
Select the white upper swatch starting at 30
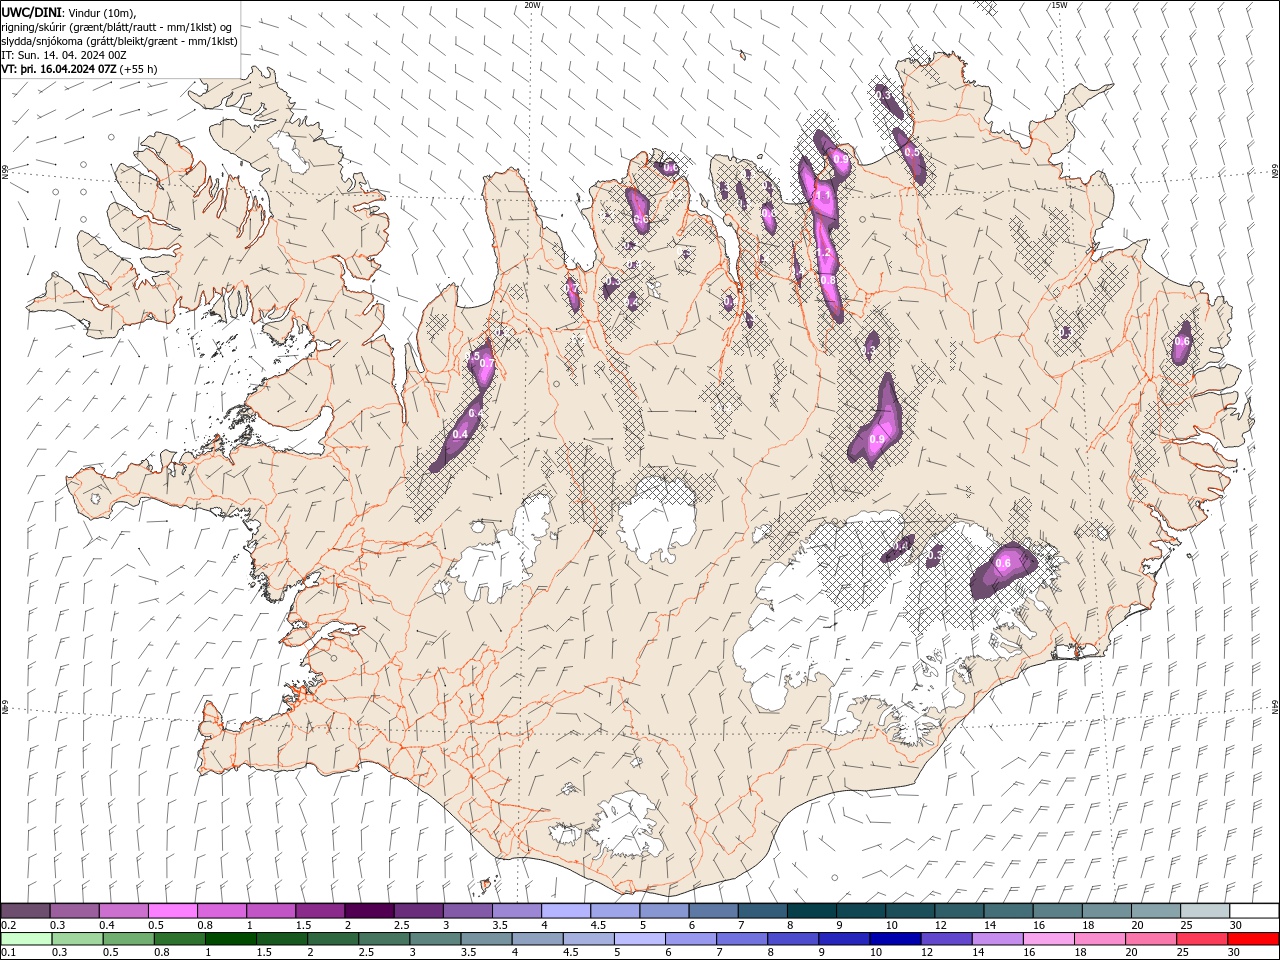click(1254, 911)
